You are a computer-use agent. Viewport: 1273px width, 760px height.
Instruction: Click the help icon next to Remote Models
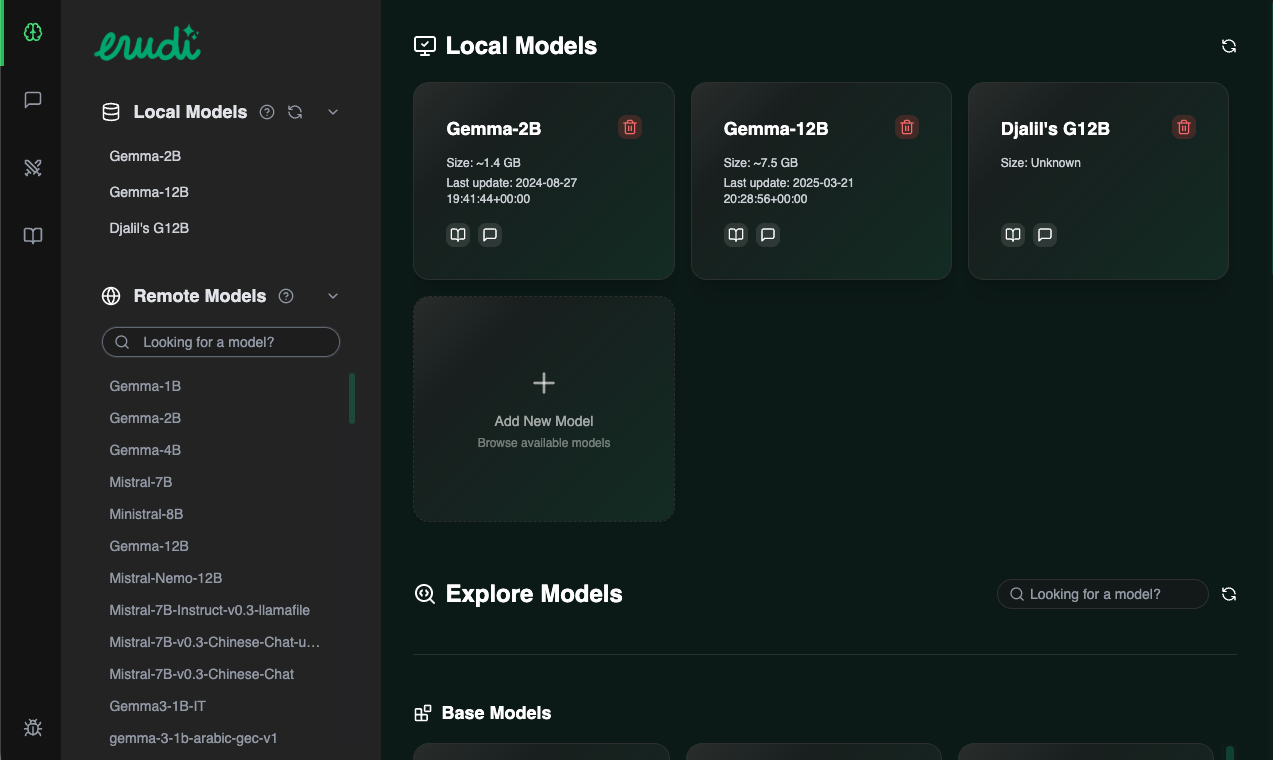click(286, 296)
